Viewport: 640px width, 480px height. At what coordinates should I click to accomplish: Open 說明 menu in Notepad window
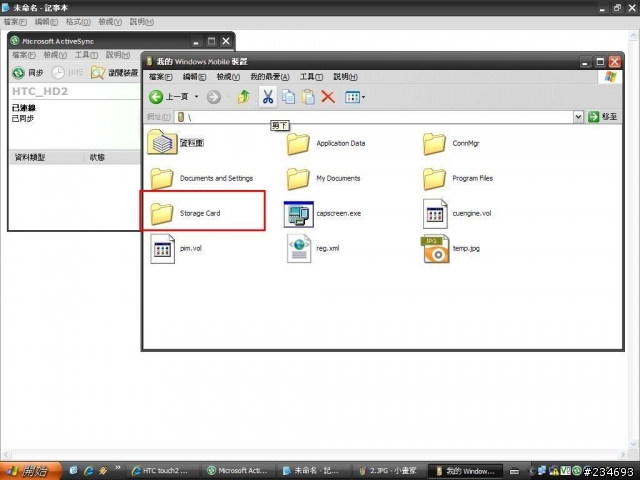pos(142,22)
